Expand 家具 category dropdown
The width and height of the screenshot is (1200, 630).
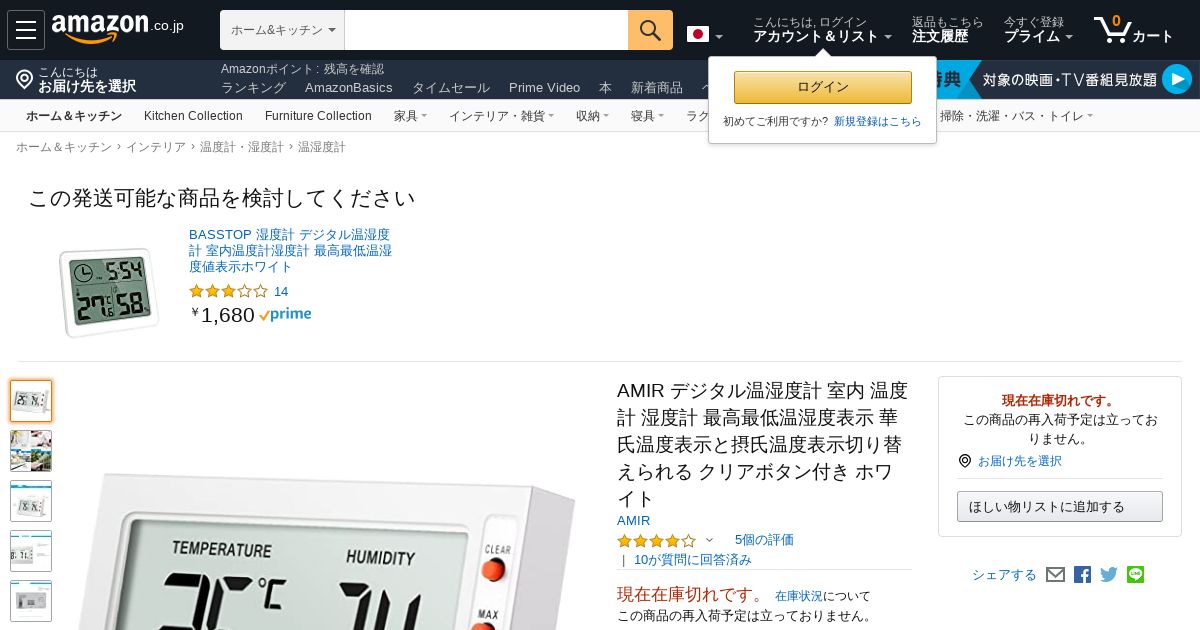[410, 116]
